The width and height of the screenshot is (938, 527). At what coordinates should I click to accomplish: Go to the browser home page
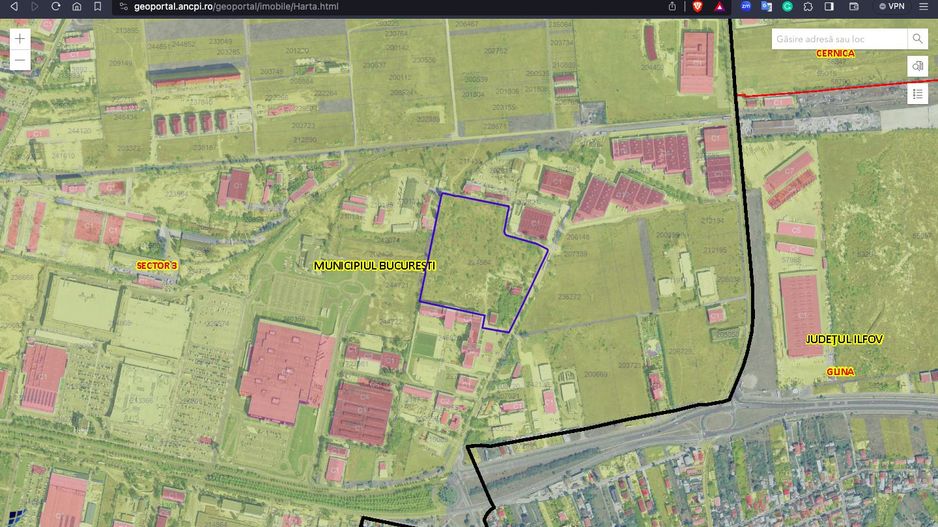(77, 6)
